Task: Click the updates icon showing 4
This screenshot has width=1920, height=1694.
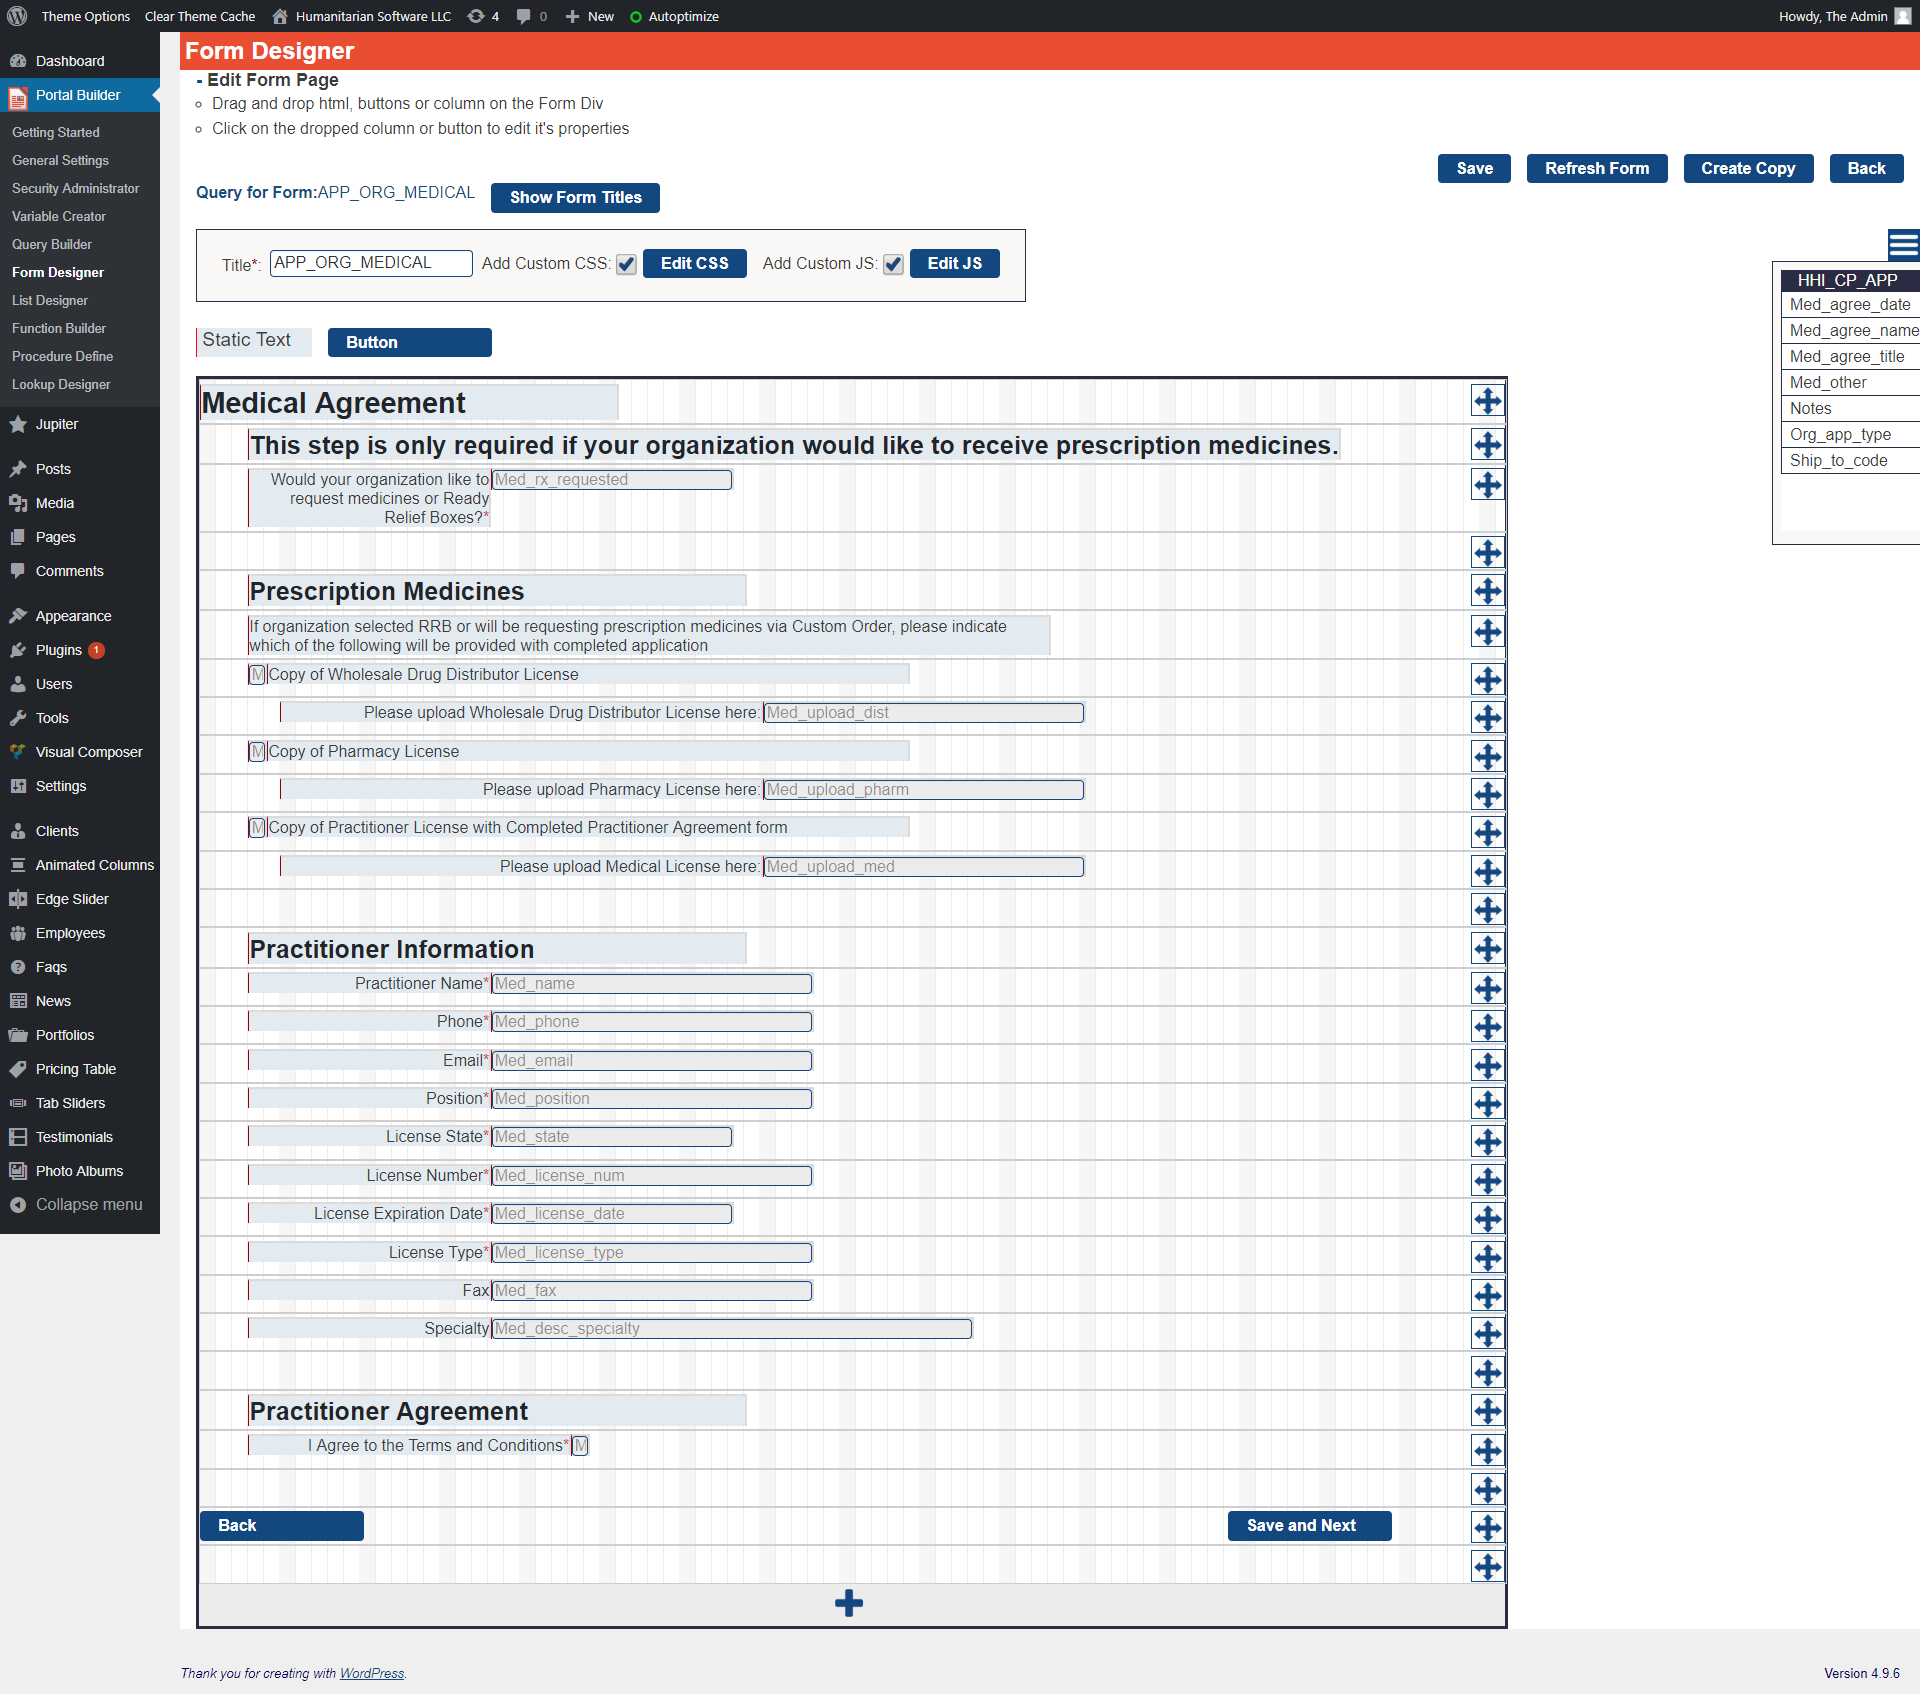Action: point(483,16)
